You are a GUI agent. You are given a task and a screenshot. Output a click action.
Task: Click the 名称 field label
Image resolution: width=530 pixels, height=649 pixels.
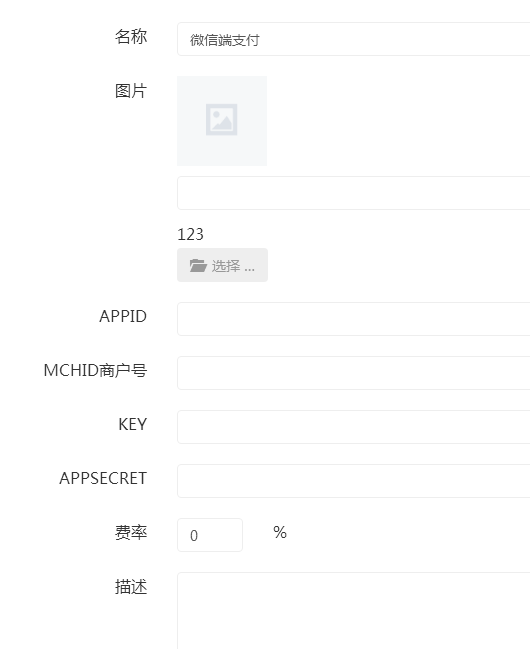131,36
